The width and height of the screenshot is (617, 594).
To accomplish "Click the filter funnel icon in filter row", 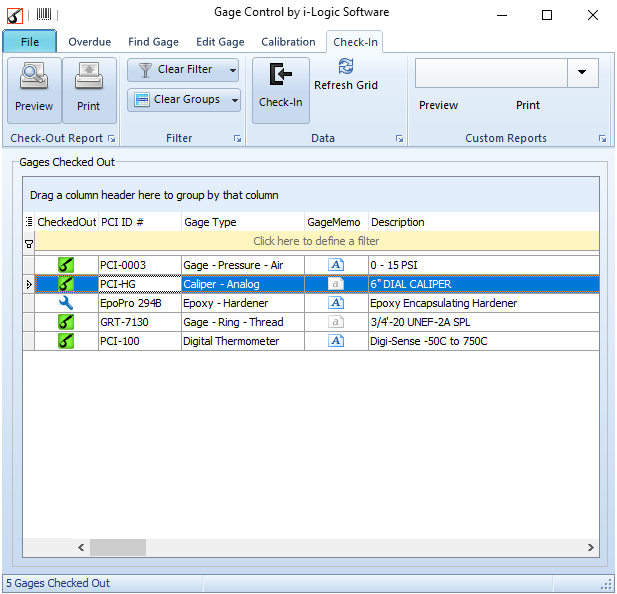I will 28,242.
